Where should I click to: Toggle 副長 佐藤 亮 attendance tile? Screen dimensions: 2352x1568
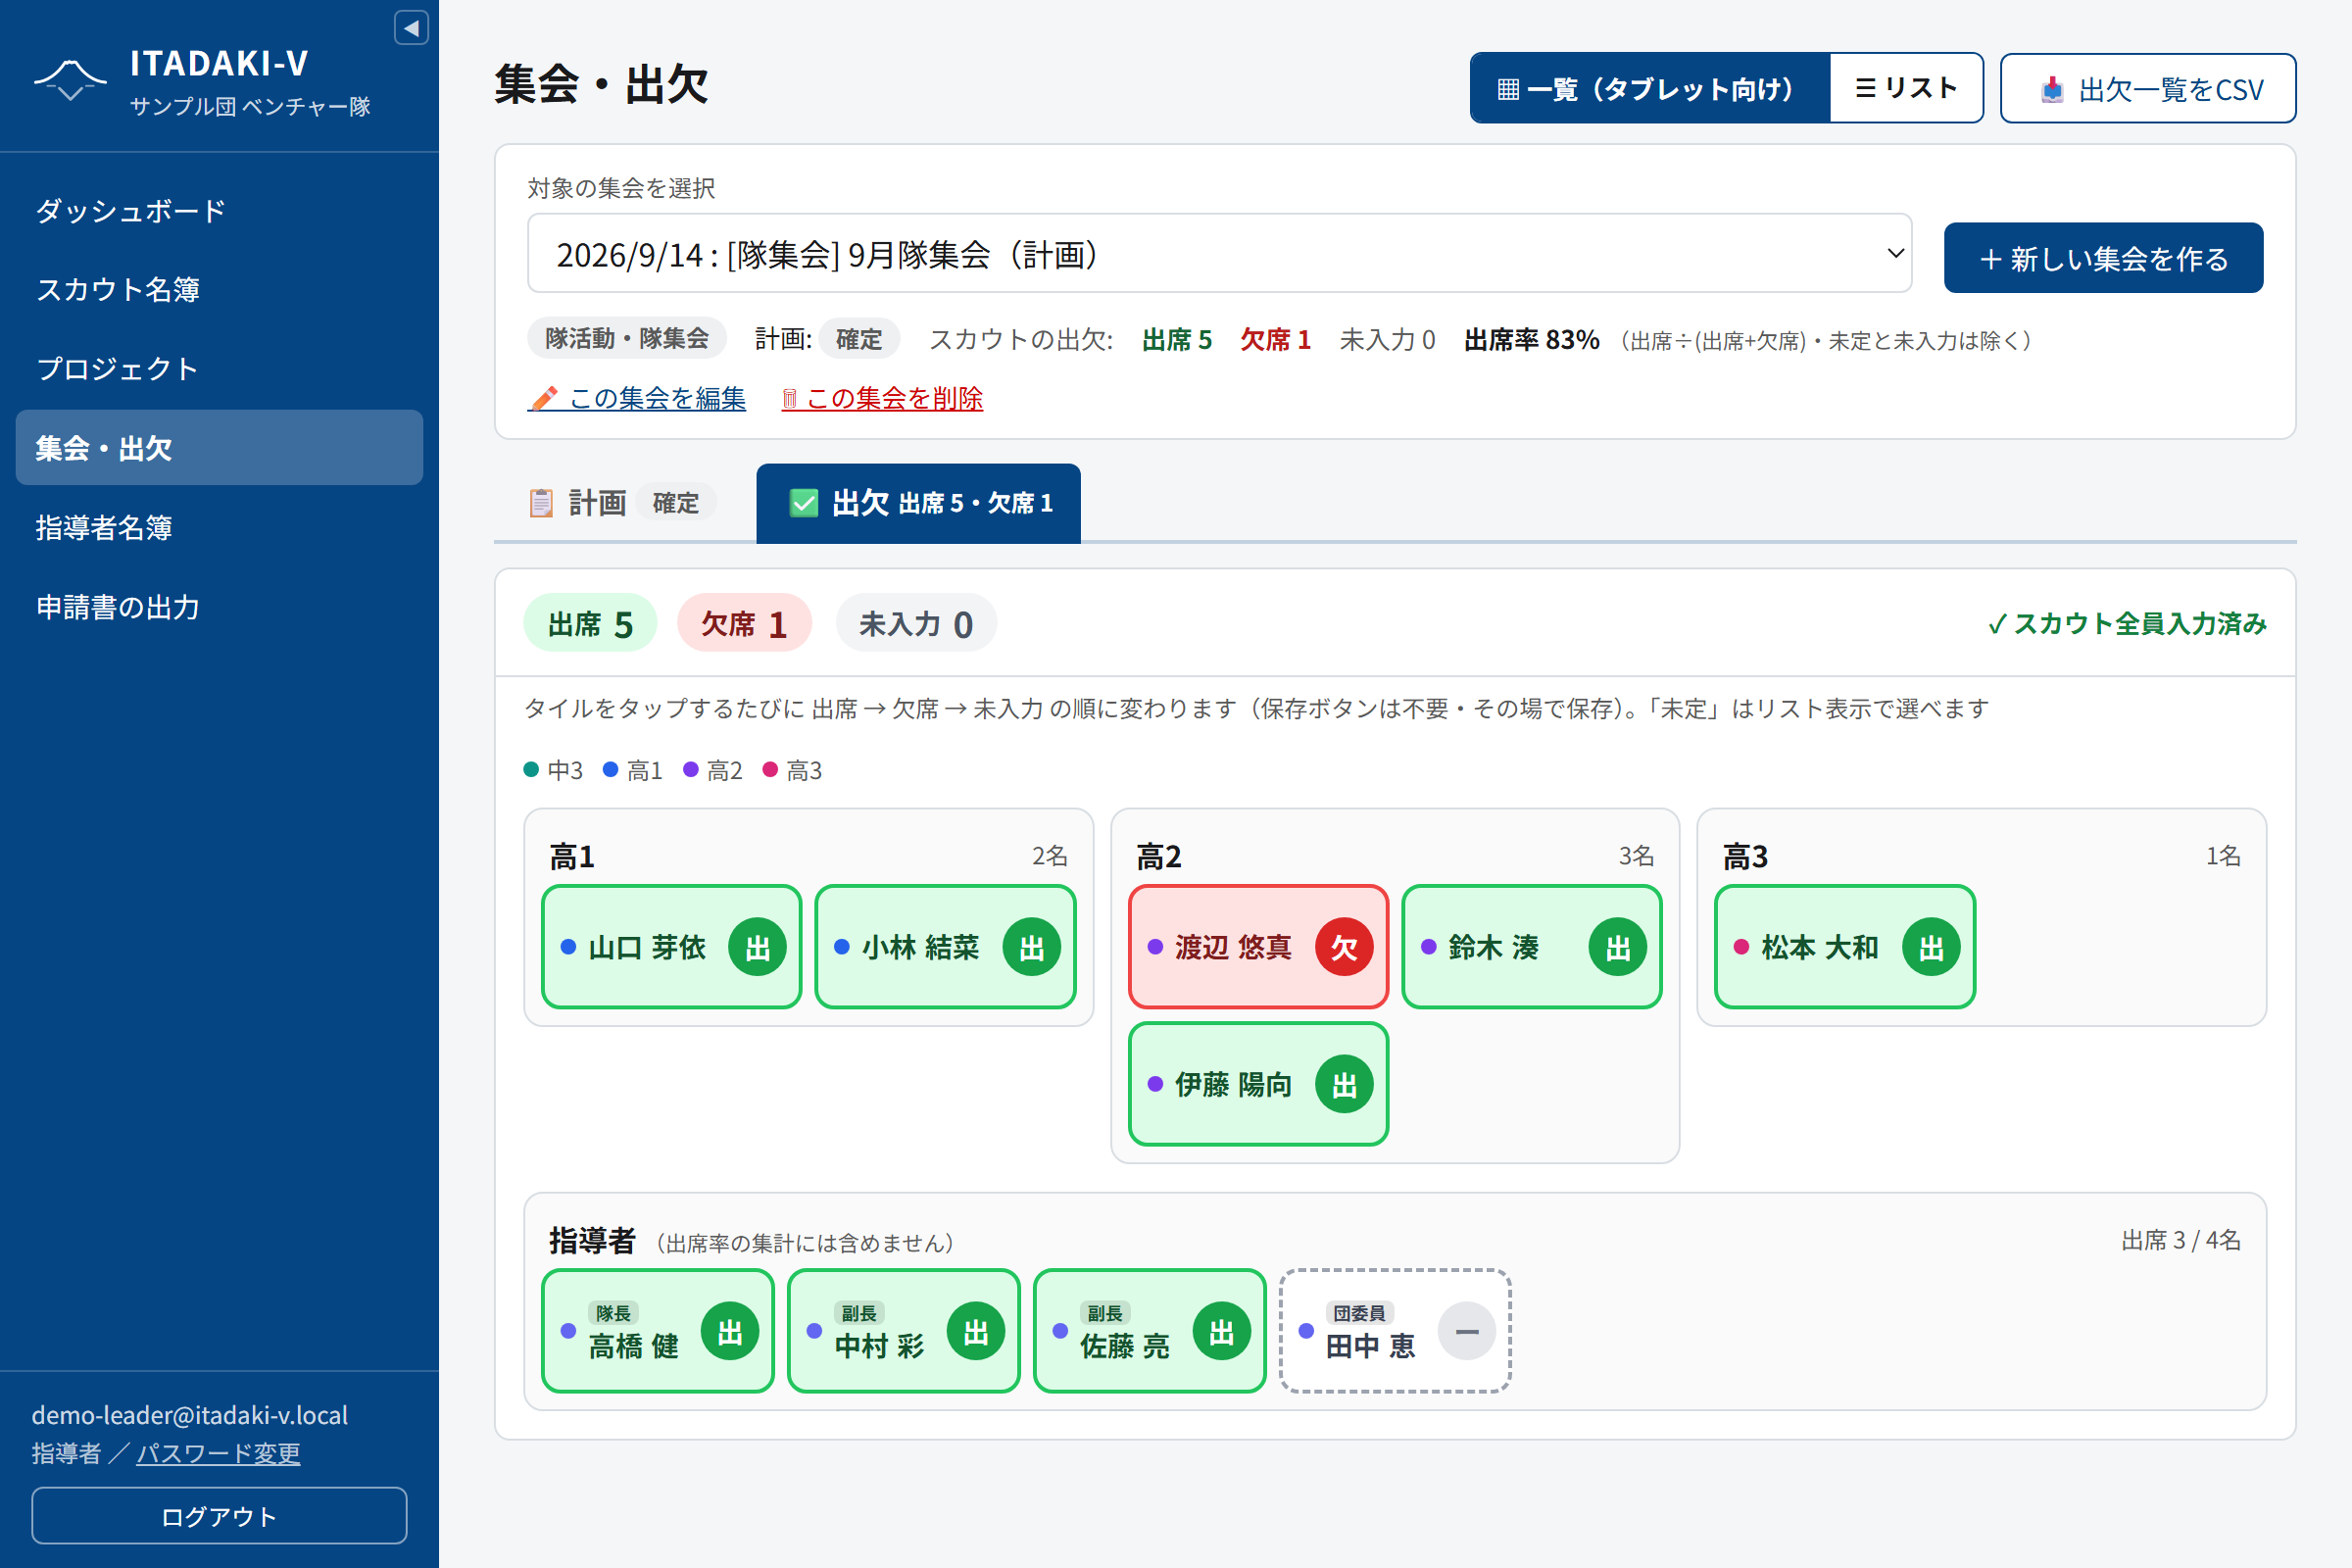1150,1331
